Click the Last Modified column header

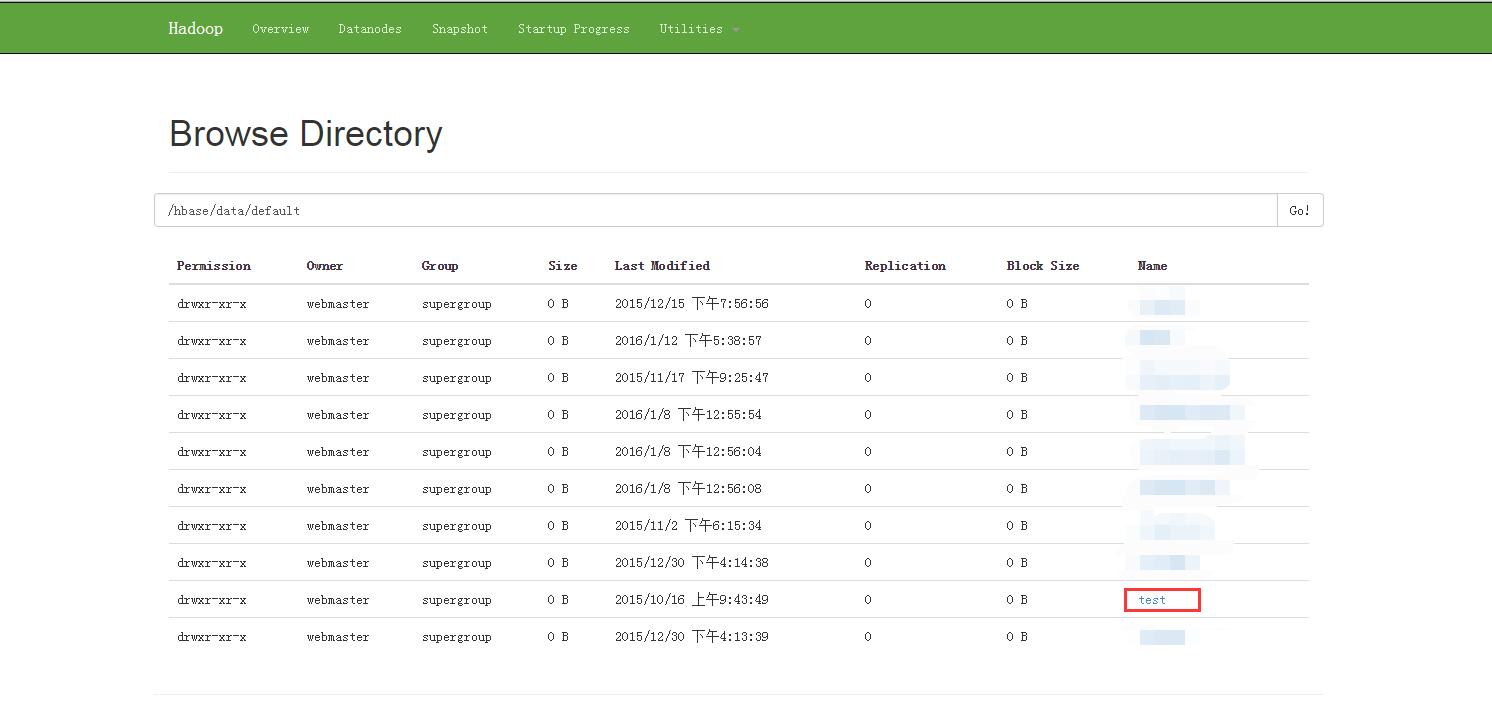coord(662,266)
